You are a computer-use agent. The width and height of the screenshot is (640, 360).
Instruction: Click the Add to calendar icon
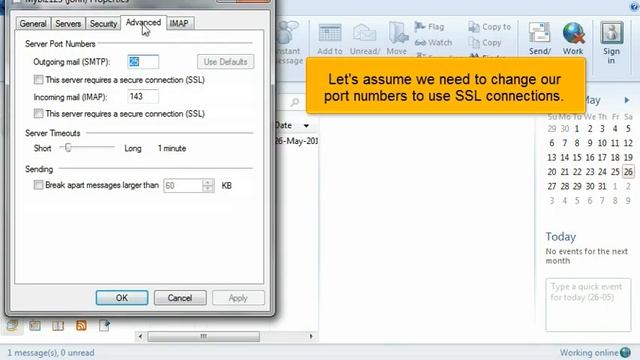(330, 33)
